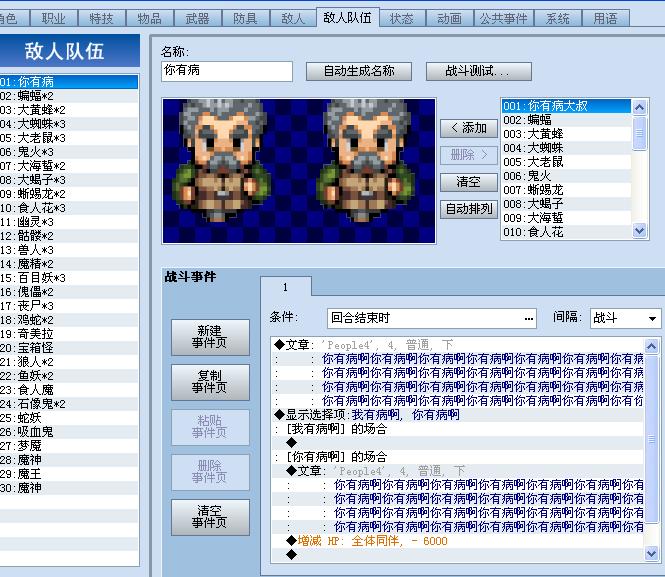Select the [我有病啊] 的场合 line
This screenshot has height=577, width=665.
click(458, 429)
